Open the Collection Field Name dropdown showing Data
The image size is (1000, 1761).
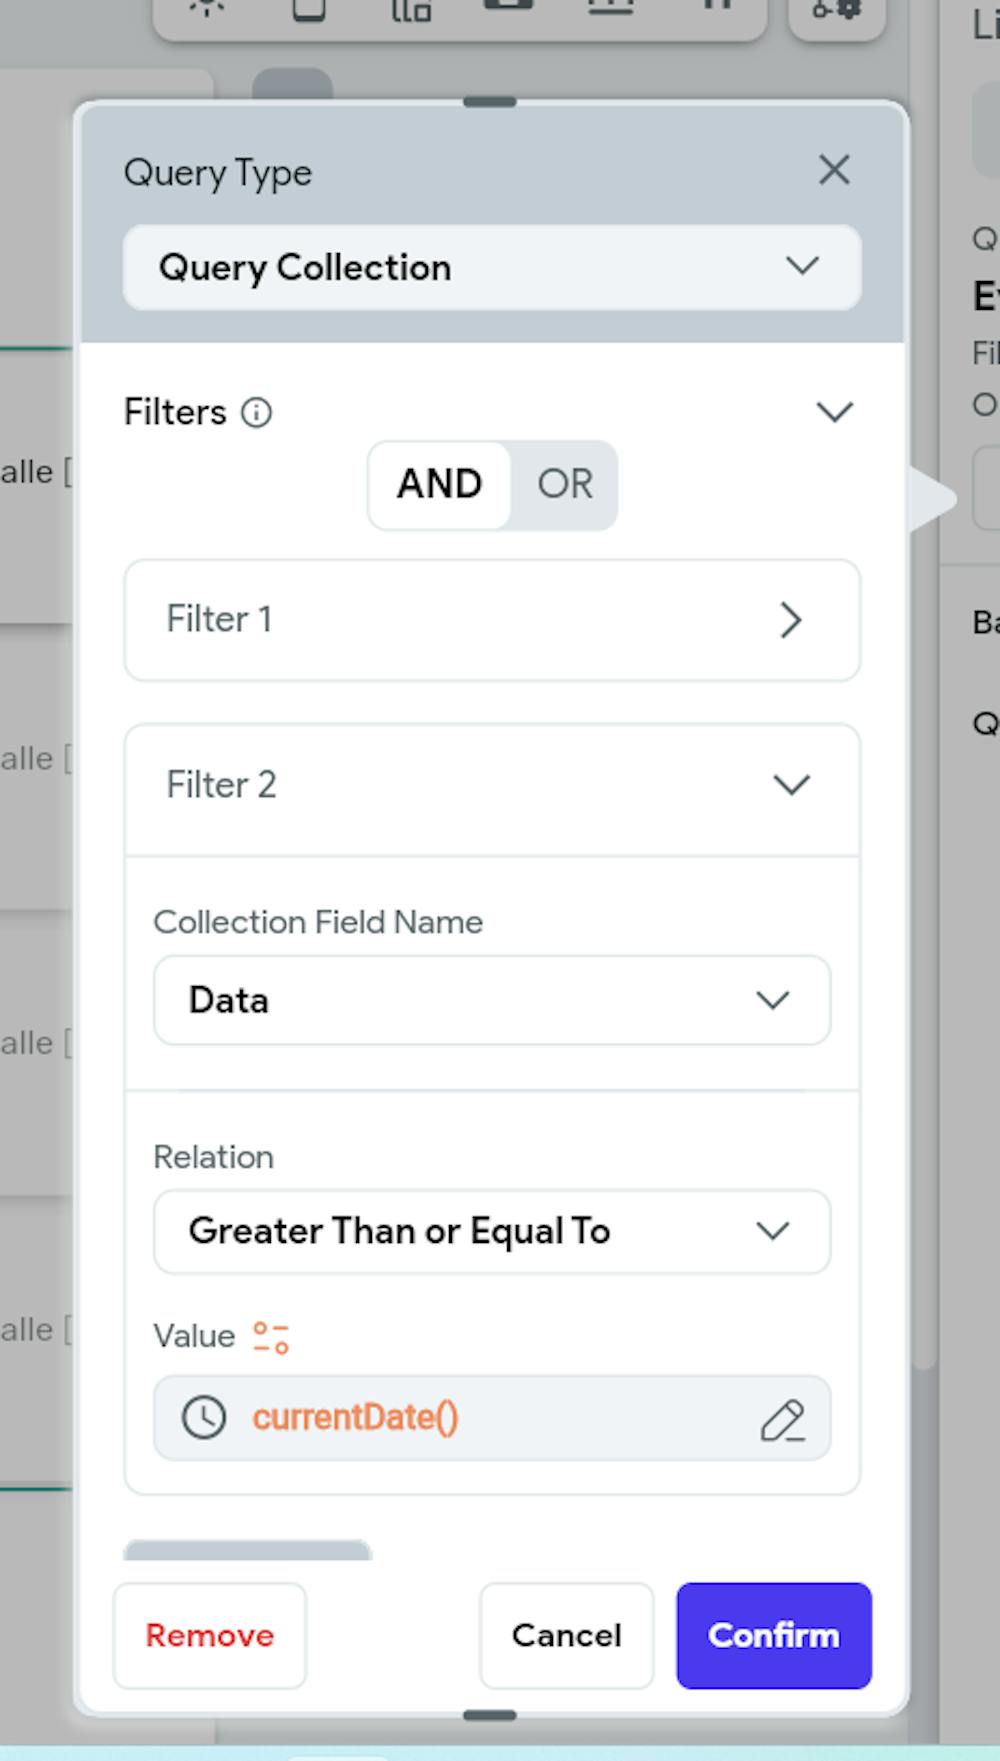coord(491,1000)
